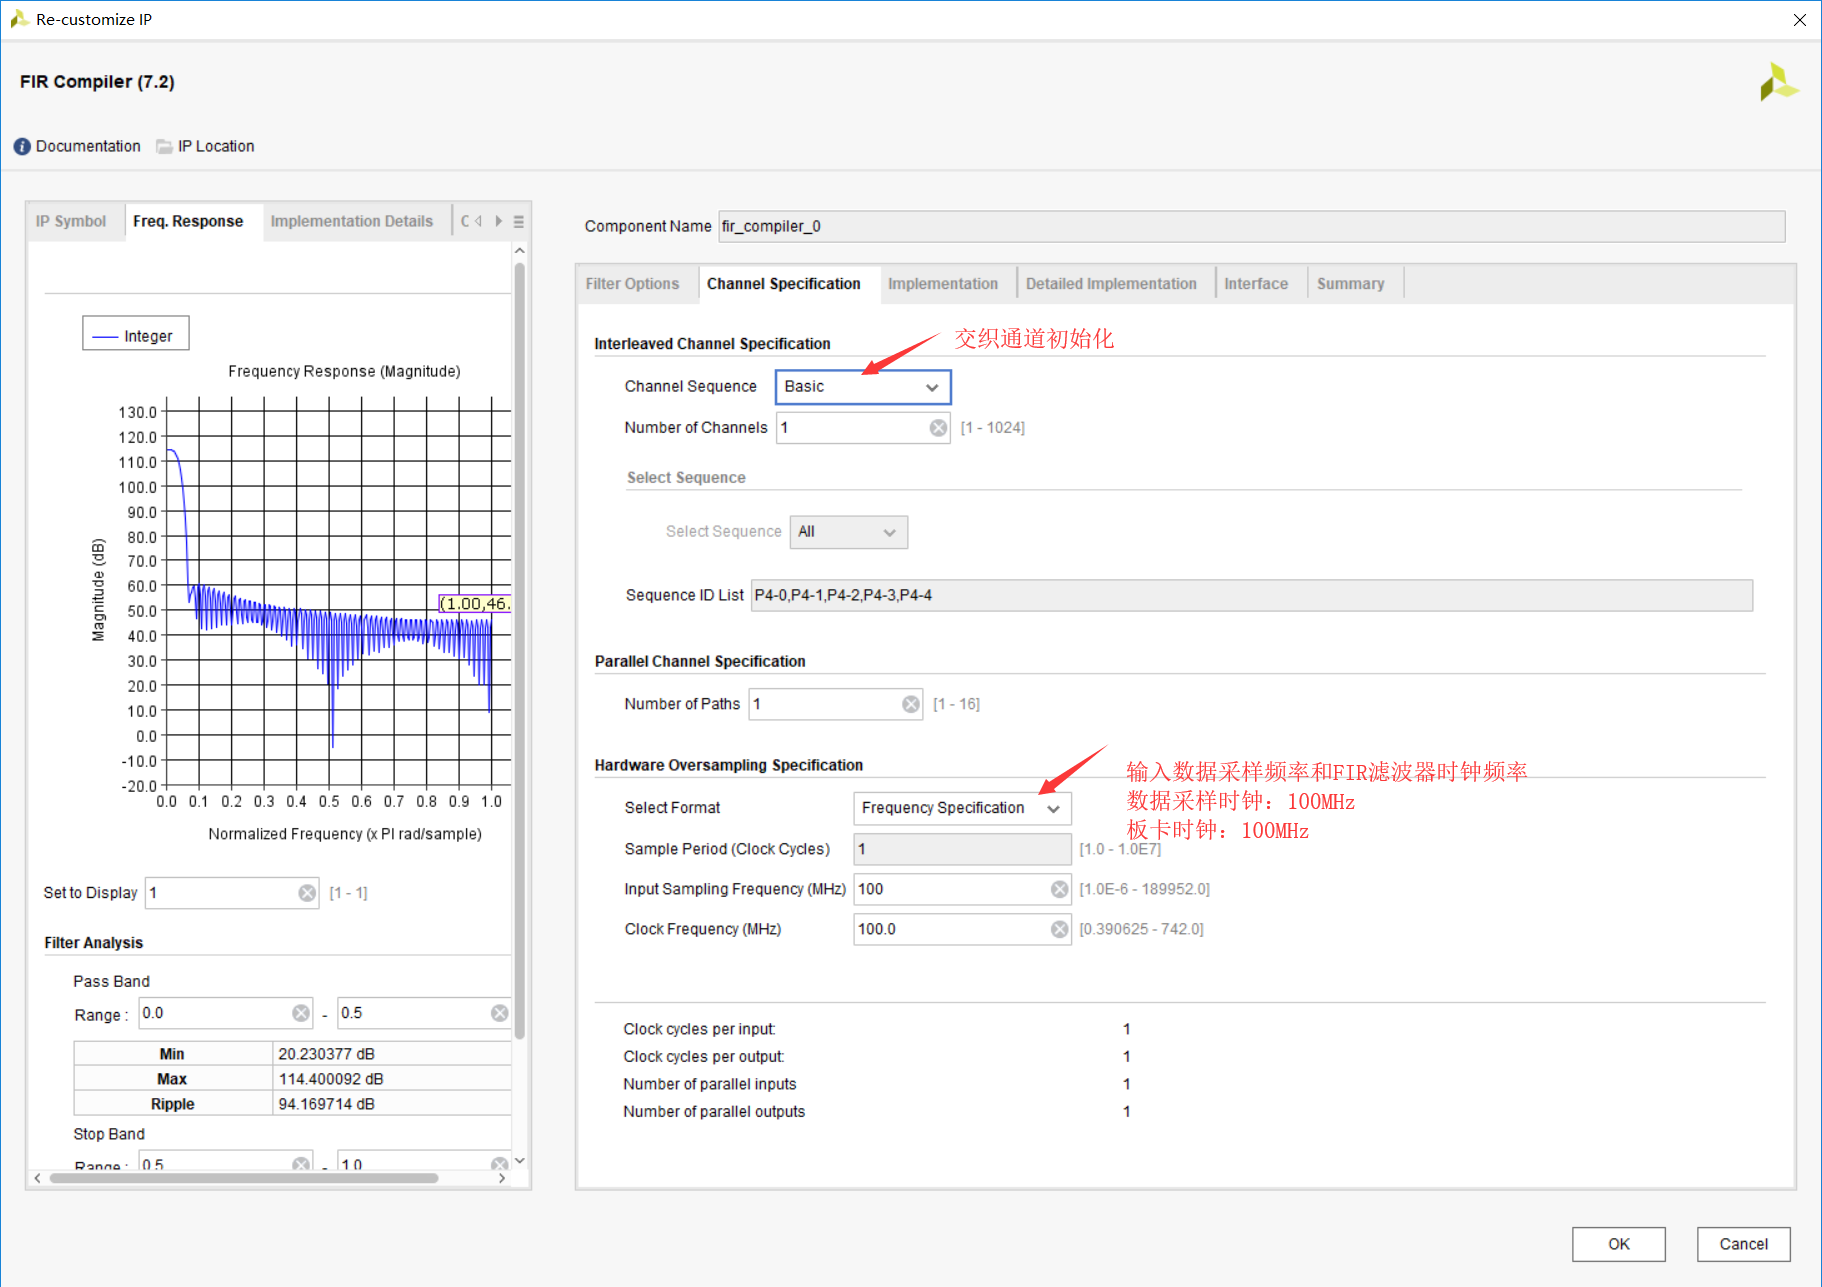Image resolution: width=1822 pixels, height=1287 pixels.
Task: Click the horizontal scrollbar of left panel
Action: [x=244, y=1178]
